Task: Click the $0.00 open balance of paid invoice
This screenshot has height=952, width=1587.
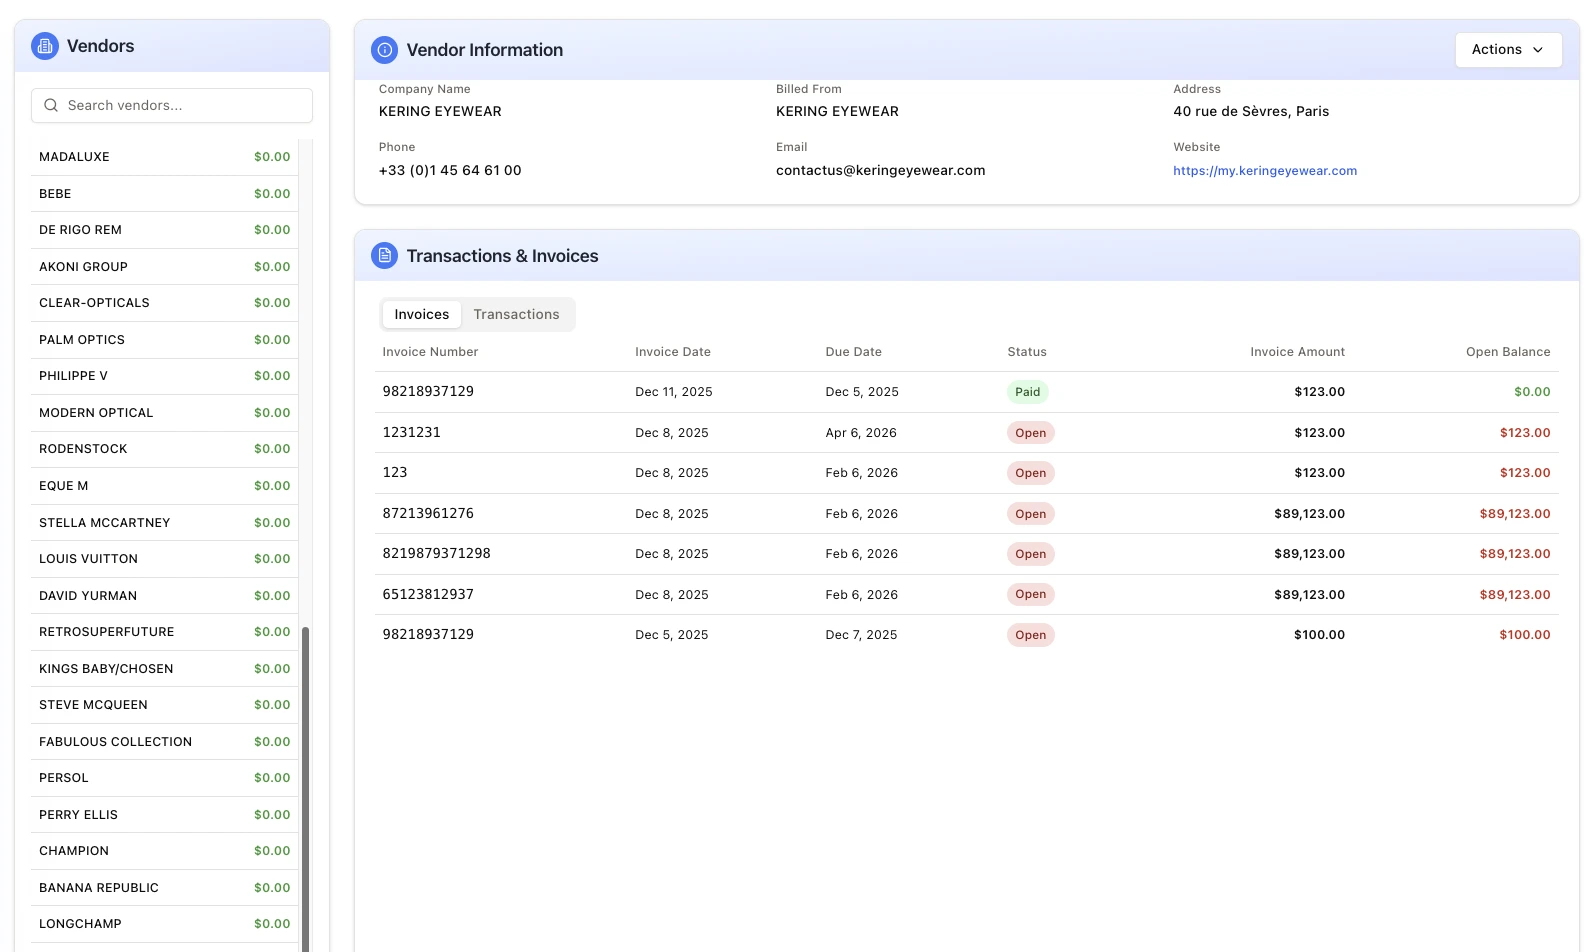Action: pos(1532,392)
